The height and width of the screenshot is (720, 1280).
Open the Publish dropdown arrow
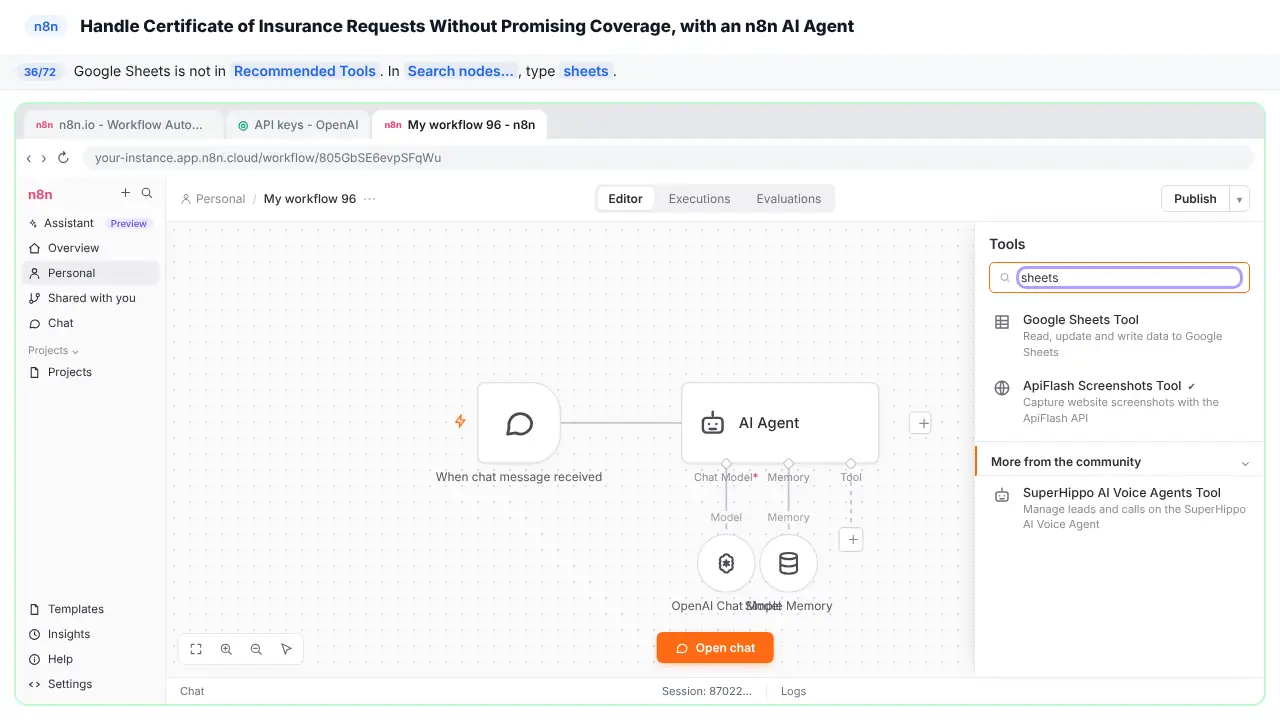point(1240,199)
